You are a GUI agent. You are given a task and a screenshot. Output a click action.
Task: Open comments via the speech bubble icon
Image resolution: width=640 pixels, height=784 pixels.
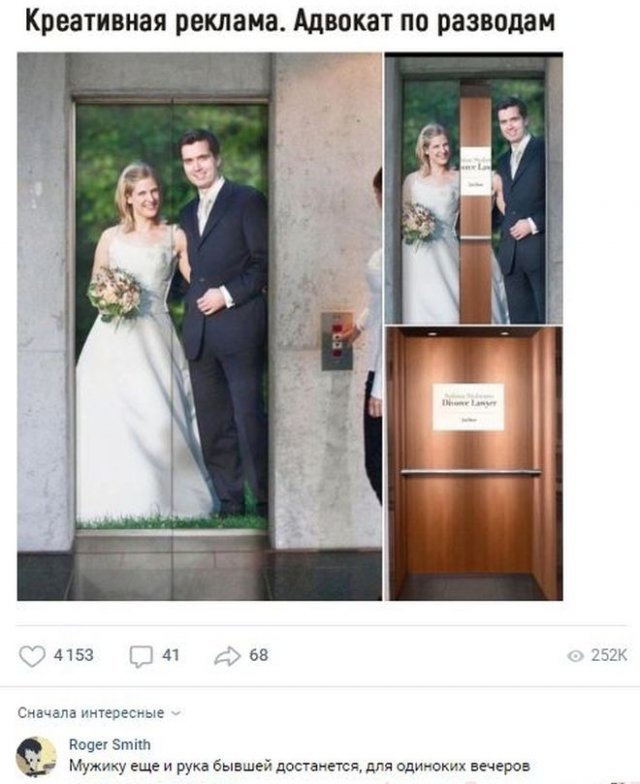141,656
